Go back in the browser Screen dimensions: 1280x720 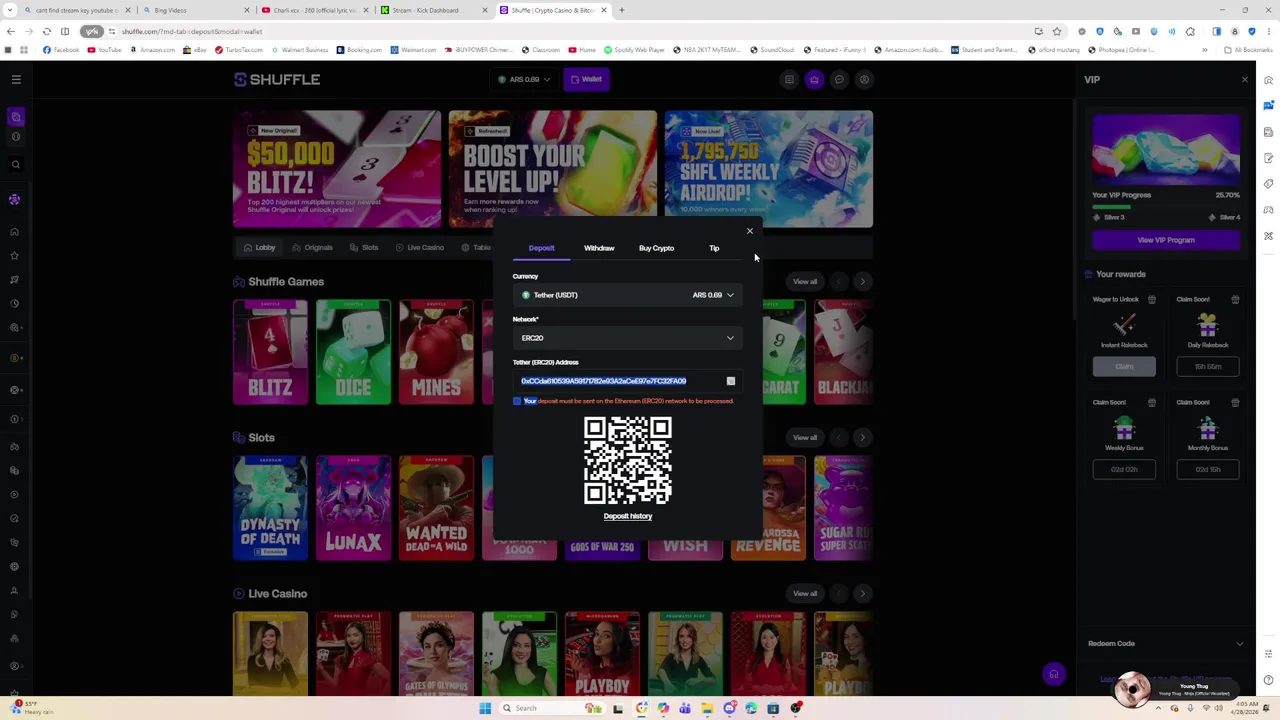pyautogui.click(x=10, y=31)
